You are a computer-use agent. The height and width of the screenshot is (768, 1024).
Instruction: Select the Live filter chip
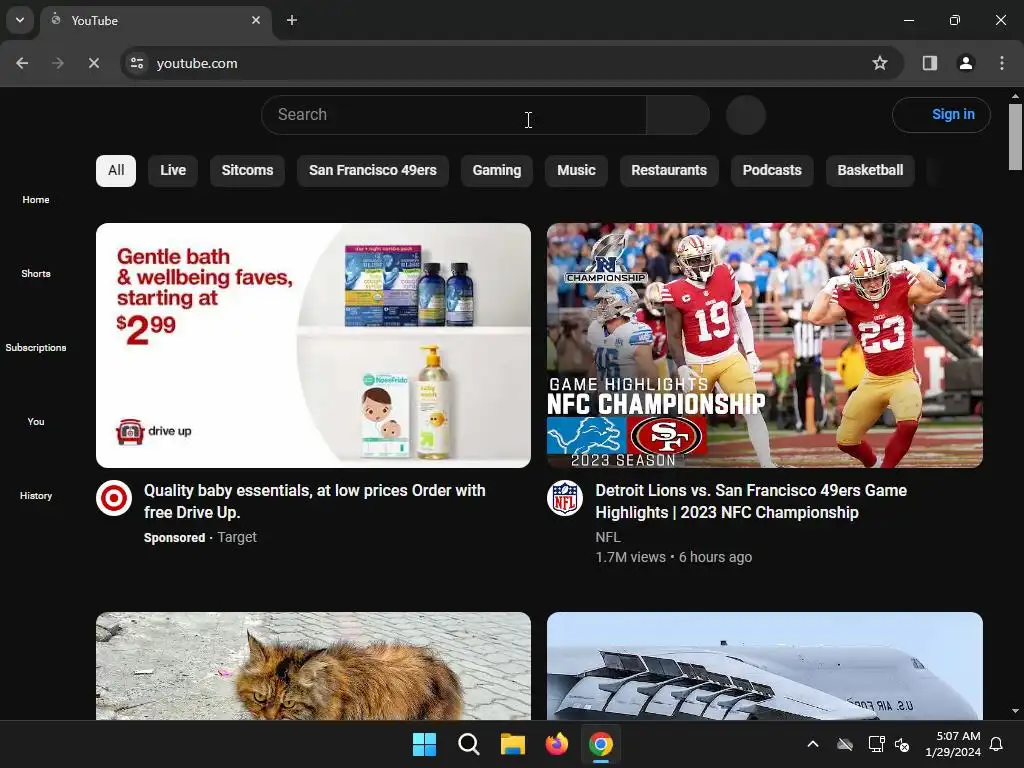(173, 170)
